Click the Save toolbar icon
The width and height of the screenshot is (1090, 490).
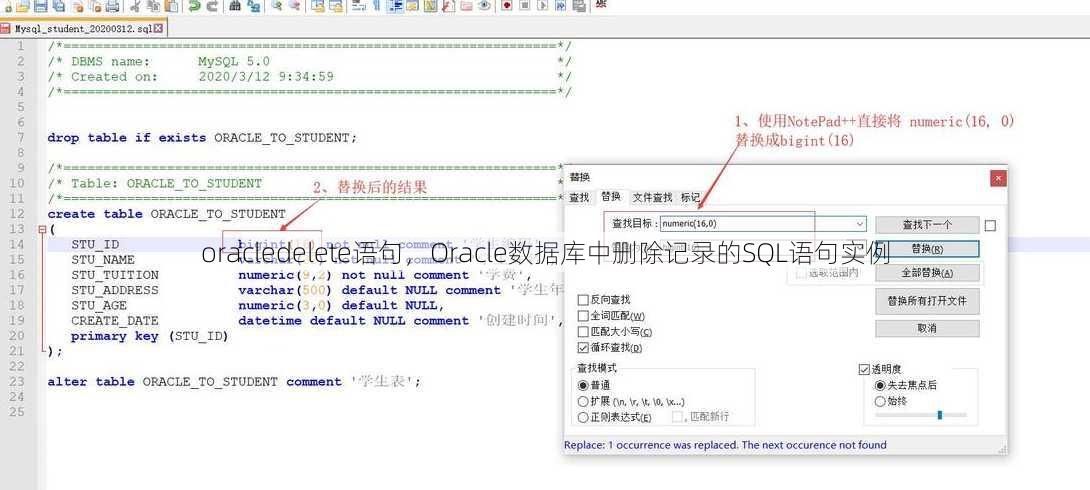pyautogui.click(x=40, y=6)
